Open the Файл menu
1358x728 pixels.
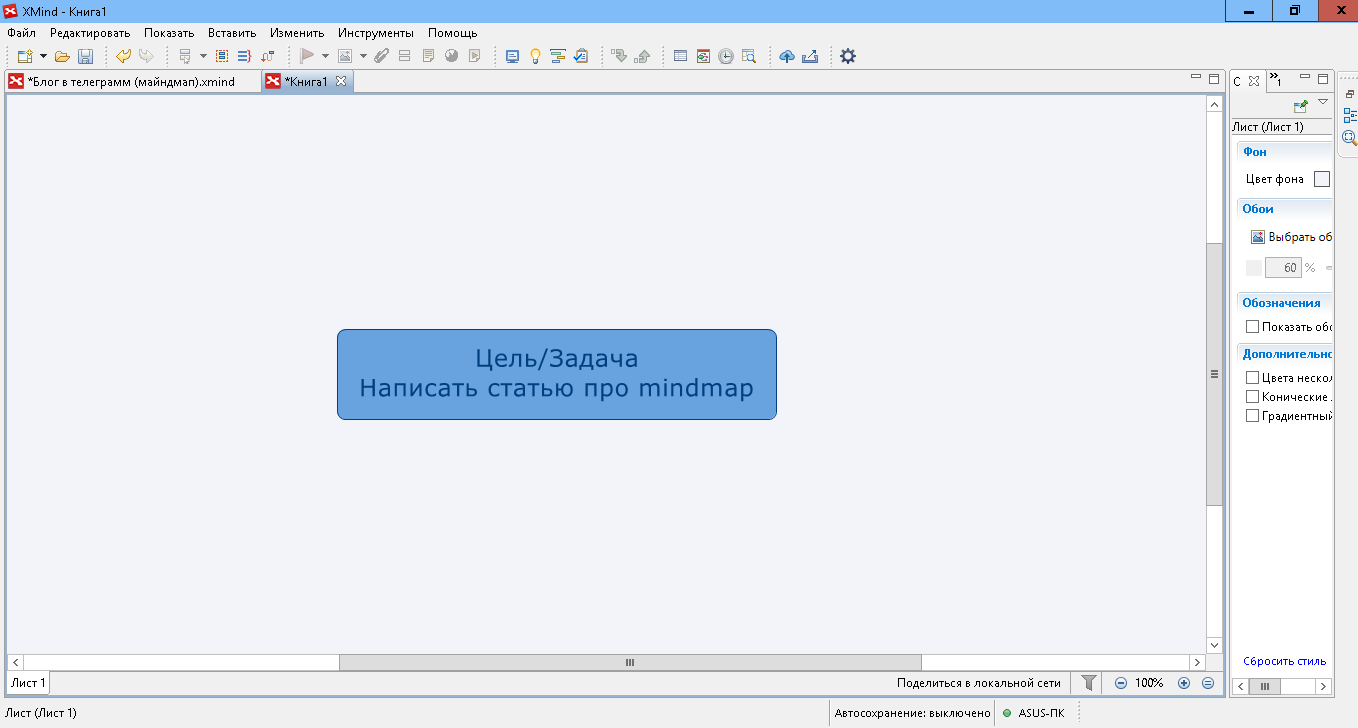tap(21, 33)
